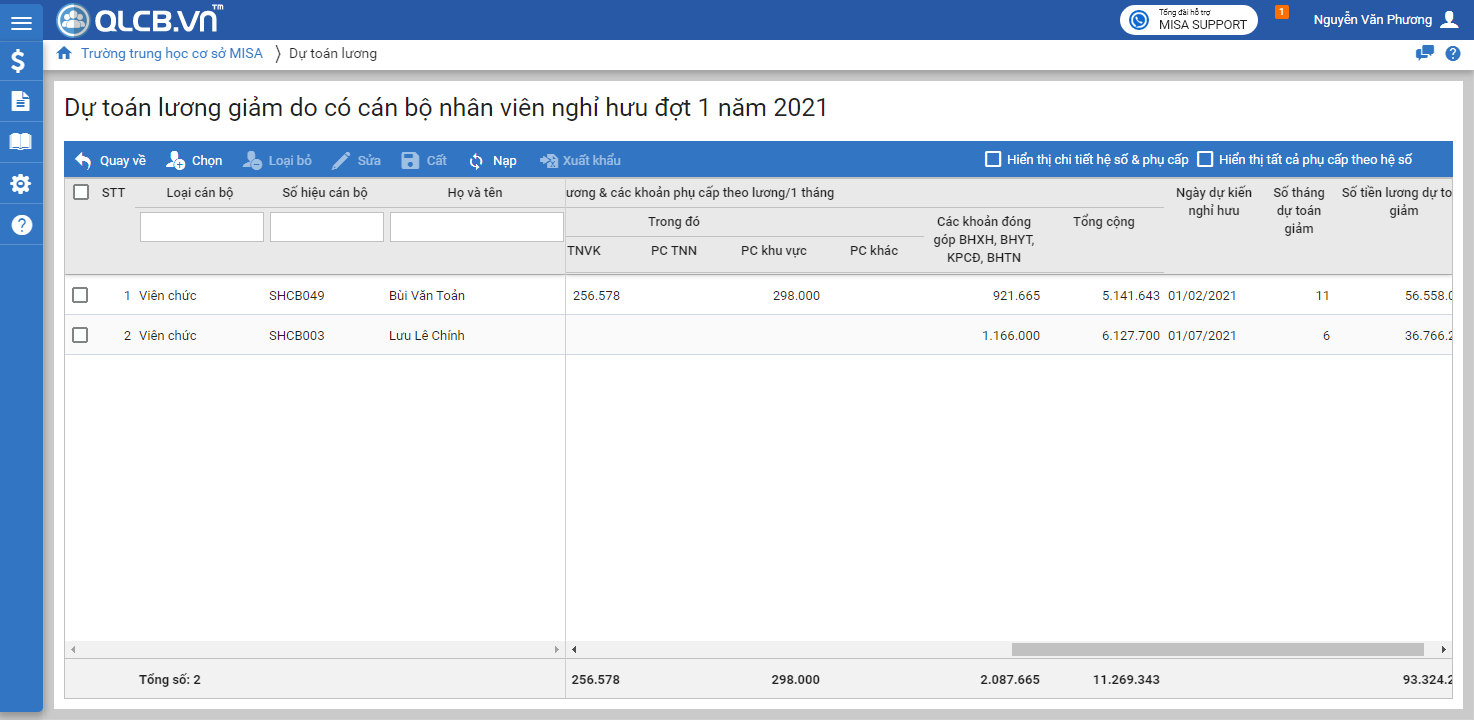Toggle 'Hiển thị tất cả phụ cấp theo hệ số'
1474x720 pixels.
tap(1205, 159)
